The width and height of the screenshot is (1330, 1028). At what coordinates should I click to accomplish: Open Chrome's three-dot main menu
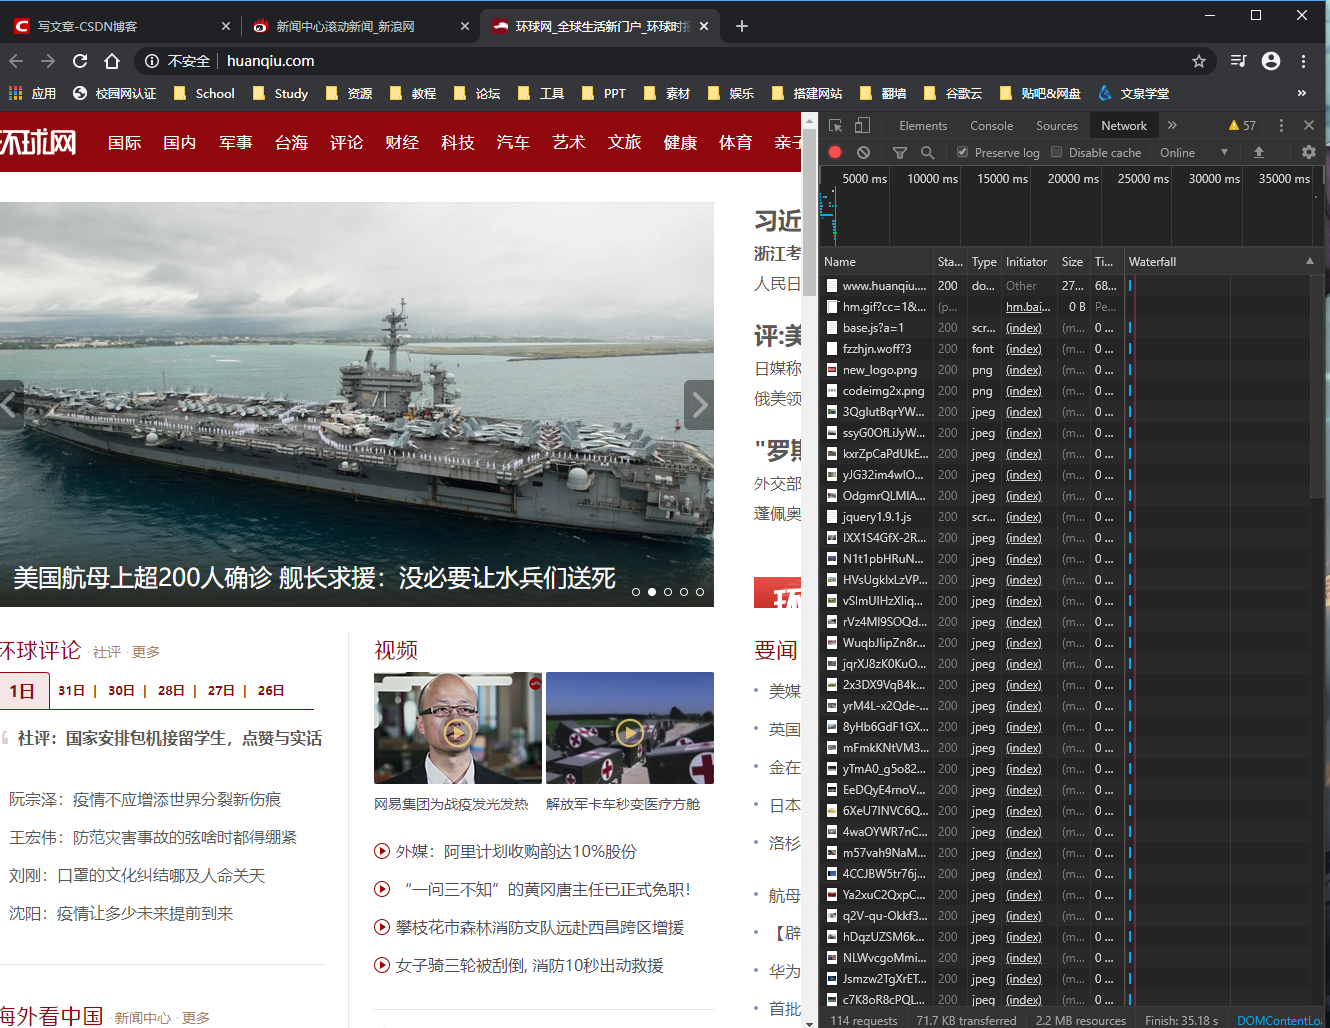coord(1303,61)
